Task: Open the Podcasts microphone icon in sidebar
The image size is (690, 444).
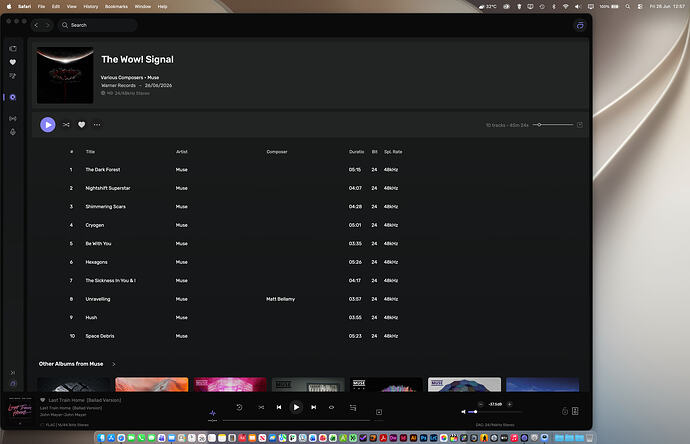Action: (13, 132)
